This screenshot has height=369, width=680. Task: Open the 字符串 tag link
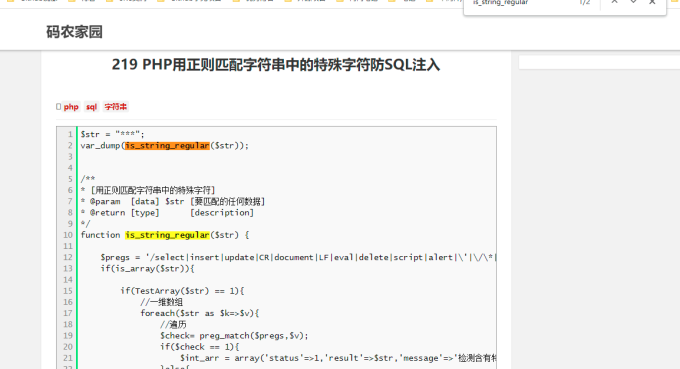point(116,107)
